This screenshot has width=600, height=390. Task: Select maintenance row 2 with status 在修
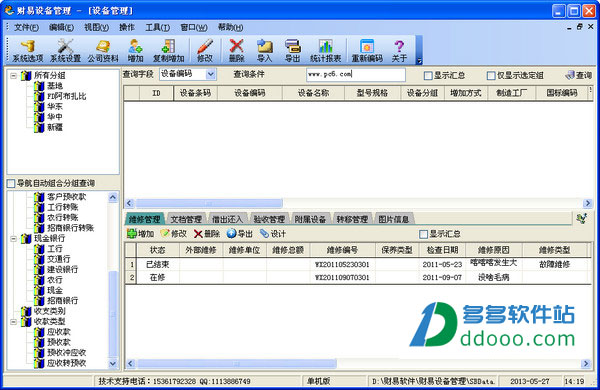[358, 277]
